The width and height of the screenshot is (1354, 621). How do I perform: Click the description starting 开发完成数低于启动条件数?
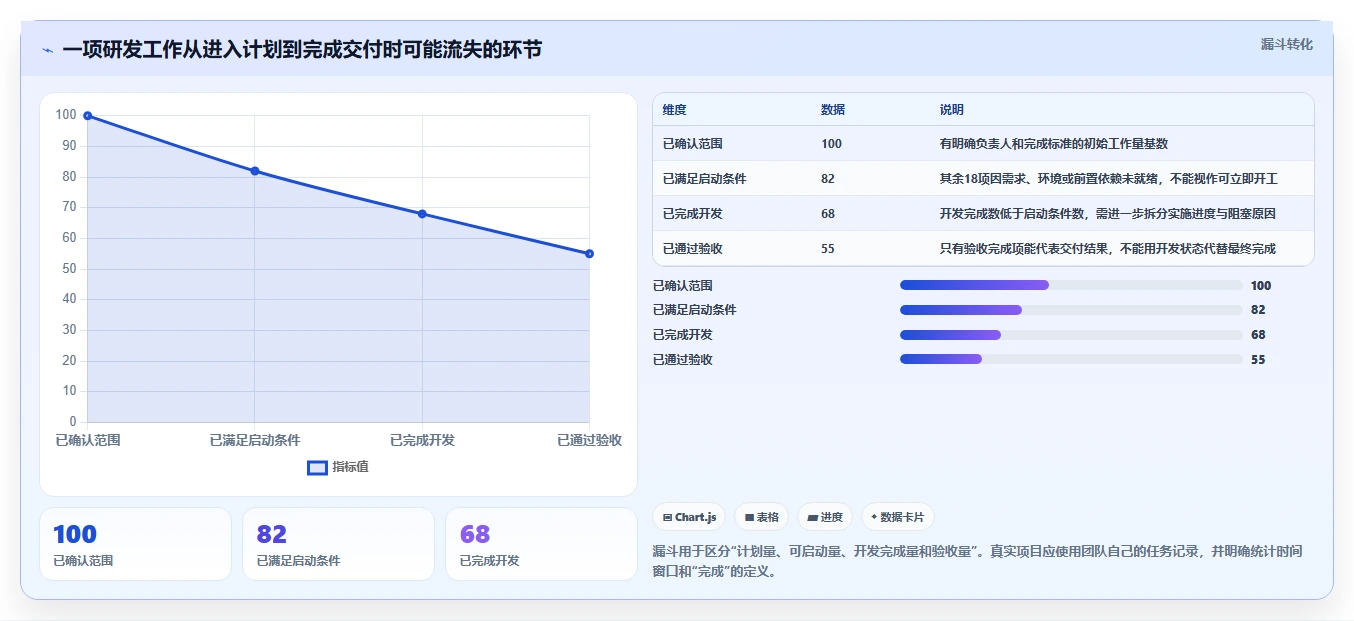coord(1107,214)
